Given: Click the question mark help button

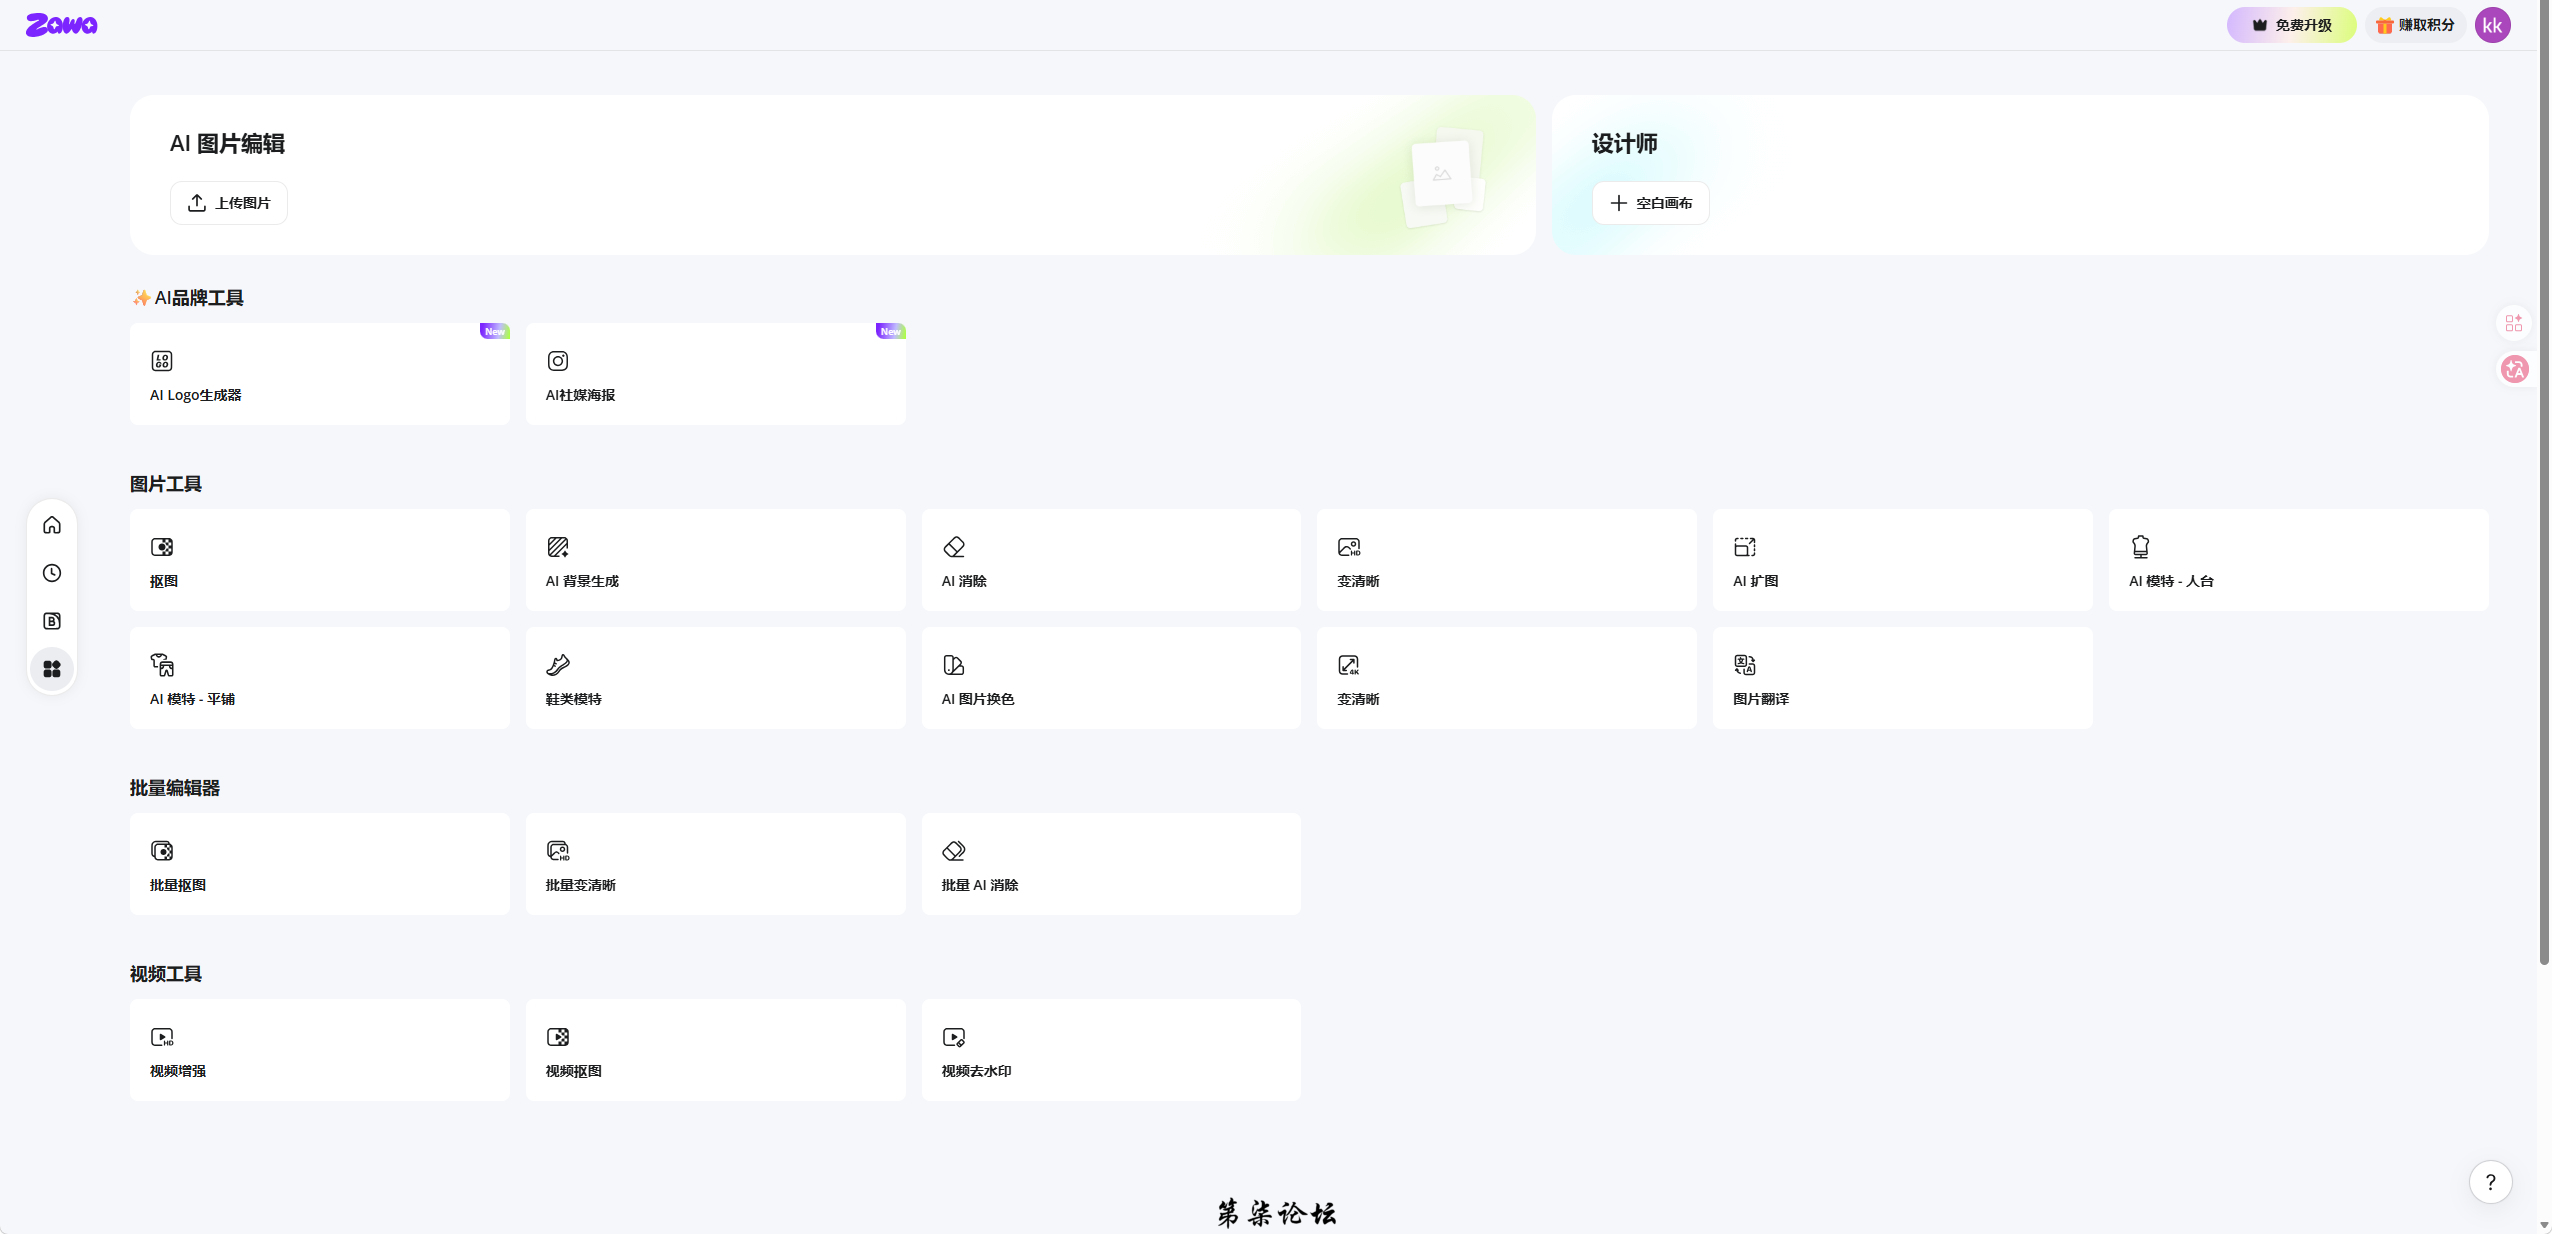Looking at the screenshot, I should 2490,1182.
